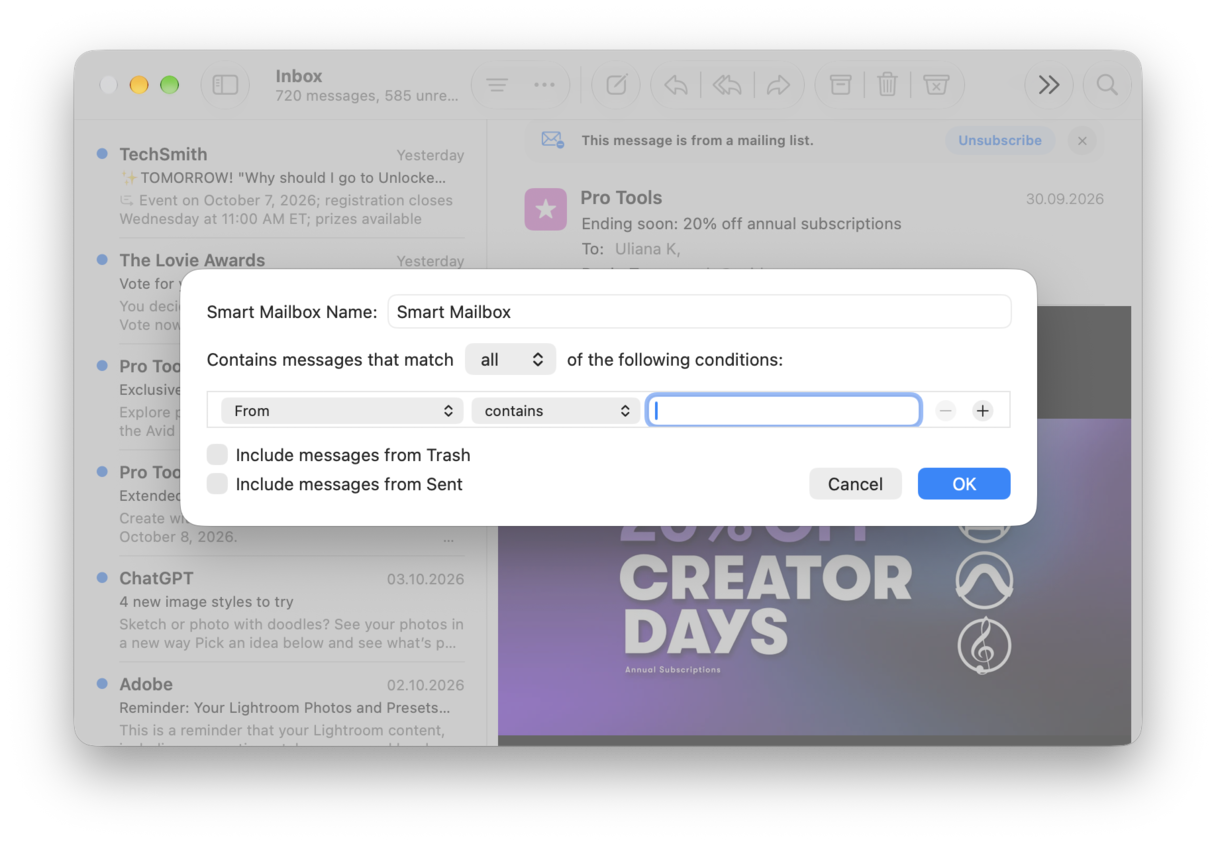Enable Include messages from Trash

tap(217, 455)
